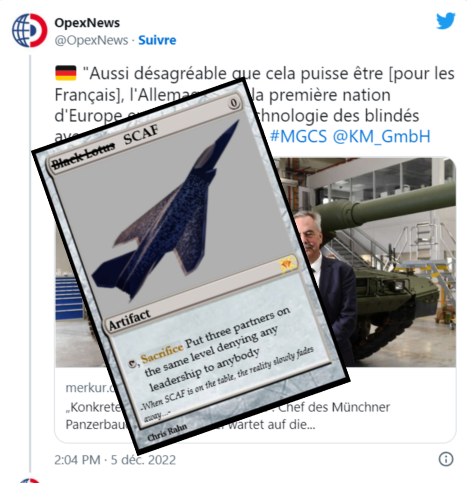The height and width of the screenshot is (483, 467).
Task: Open the OpexNews globe avatar
Action: coord(29,30)
